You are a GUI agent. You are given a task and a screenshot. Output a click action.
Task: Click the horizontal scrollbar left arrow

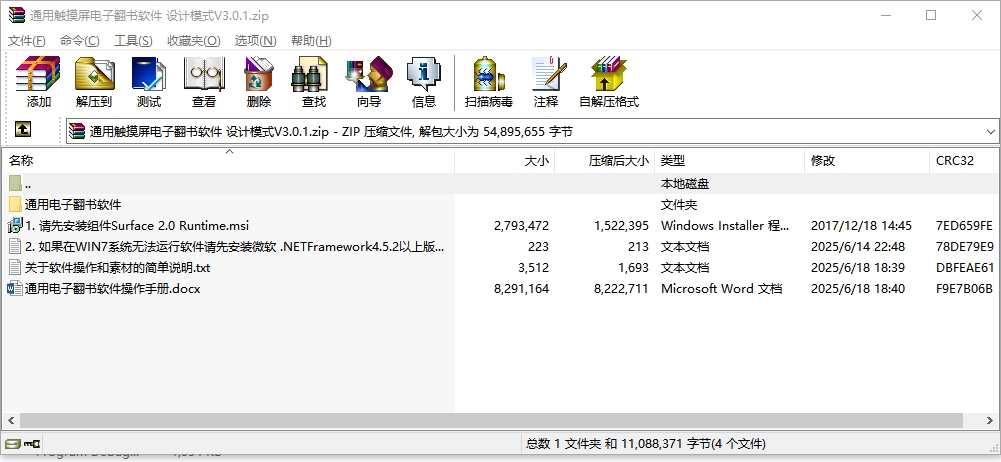point(10,421)
